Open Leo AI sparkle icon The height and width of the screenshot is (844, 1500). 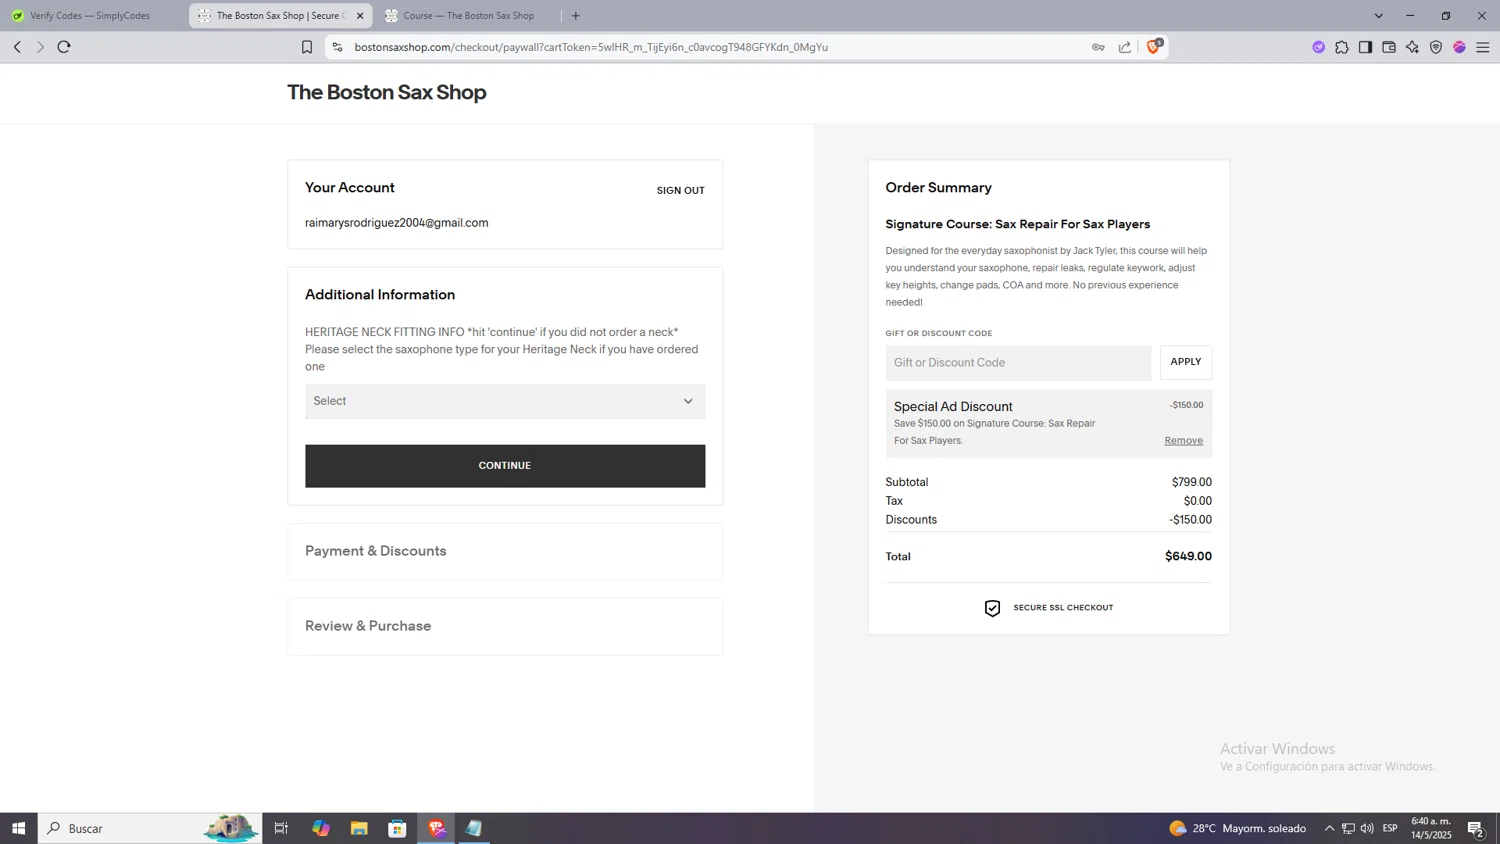[1412, 47]
